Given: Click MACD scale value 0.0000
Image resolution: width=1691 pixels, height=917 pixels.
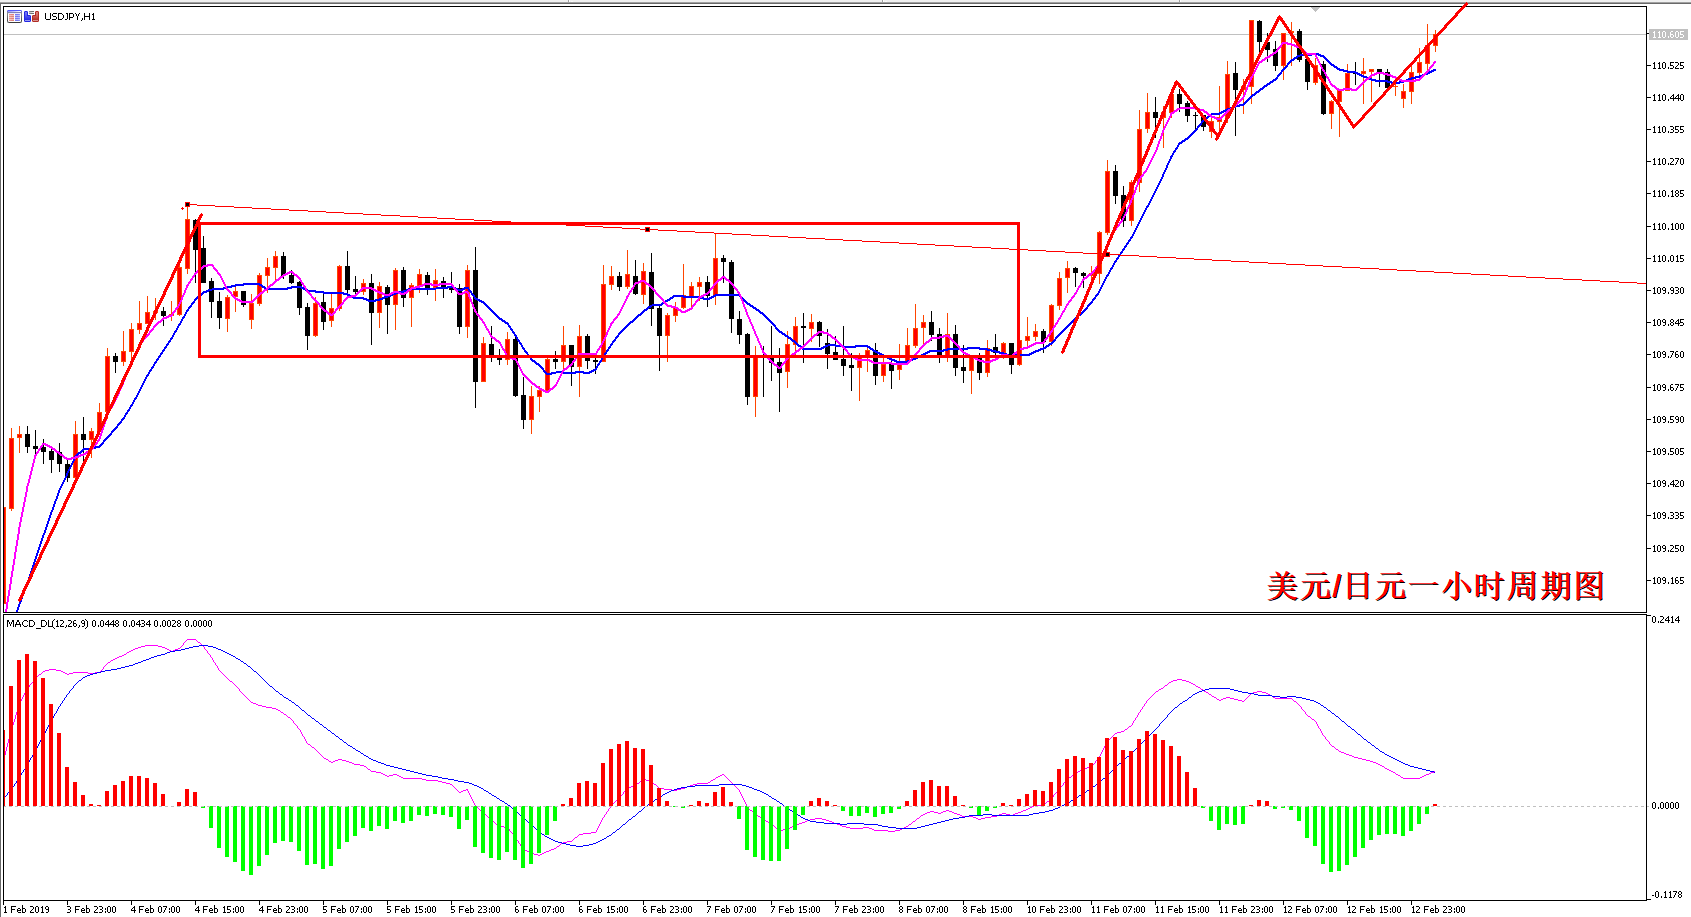Looking at the screenshot, I should pyautogui.click(x=1667, y=806).
